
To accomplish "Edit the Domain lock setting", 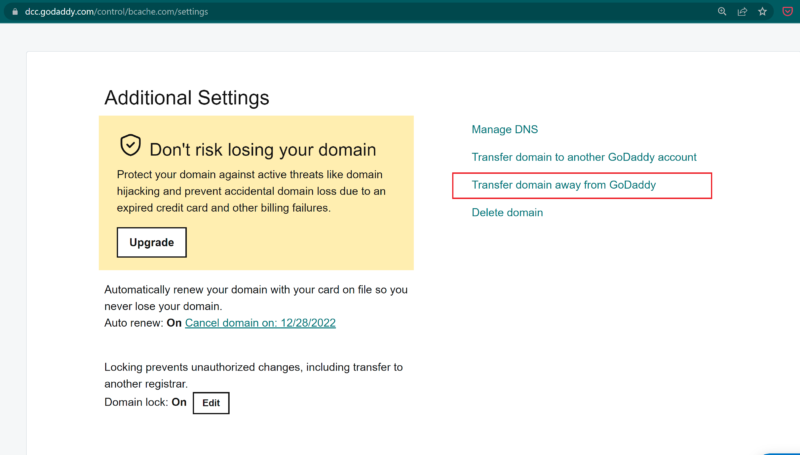I will (x=211, y=403).
